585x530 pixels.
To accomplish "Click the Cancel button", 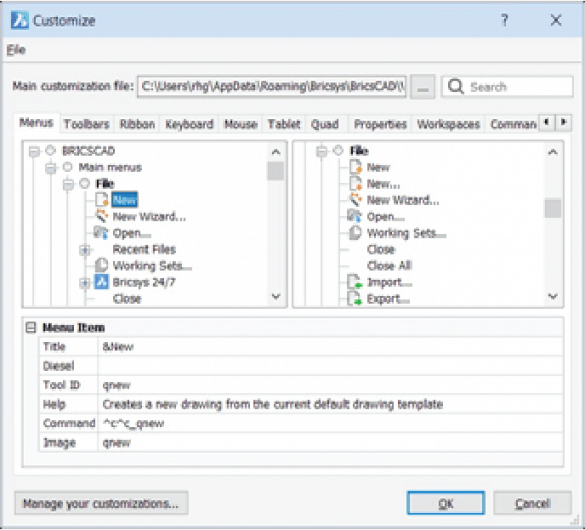I will pyautogui.click(x=532, y=503).
